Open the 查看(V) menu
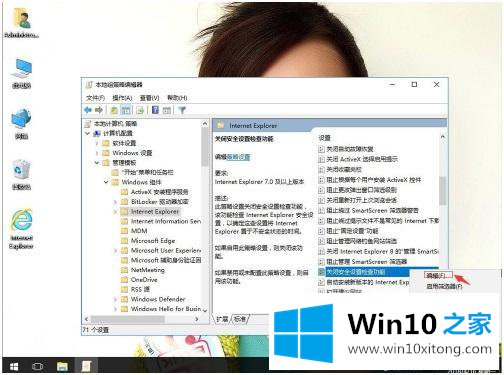 point(149,98)
